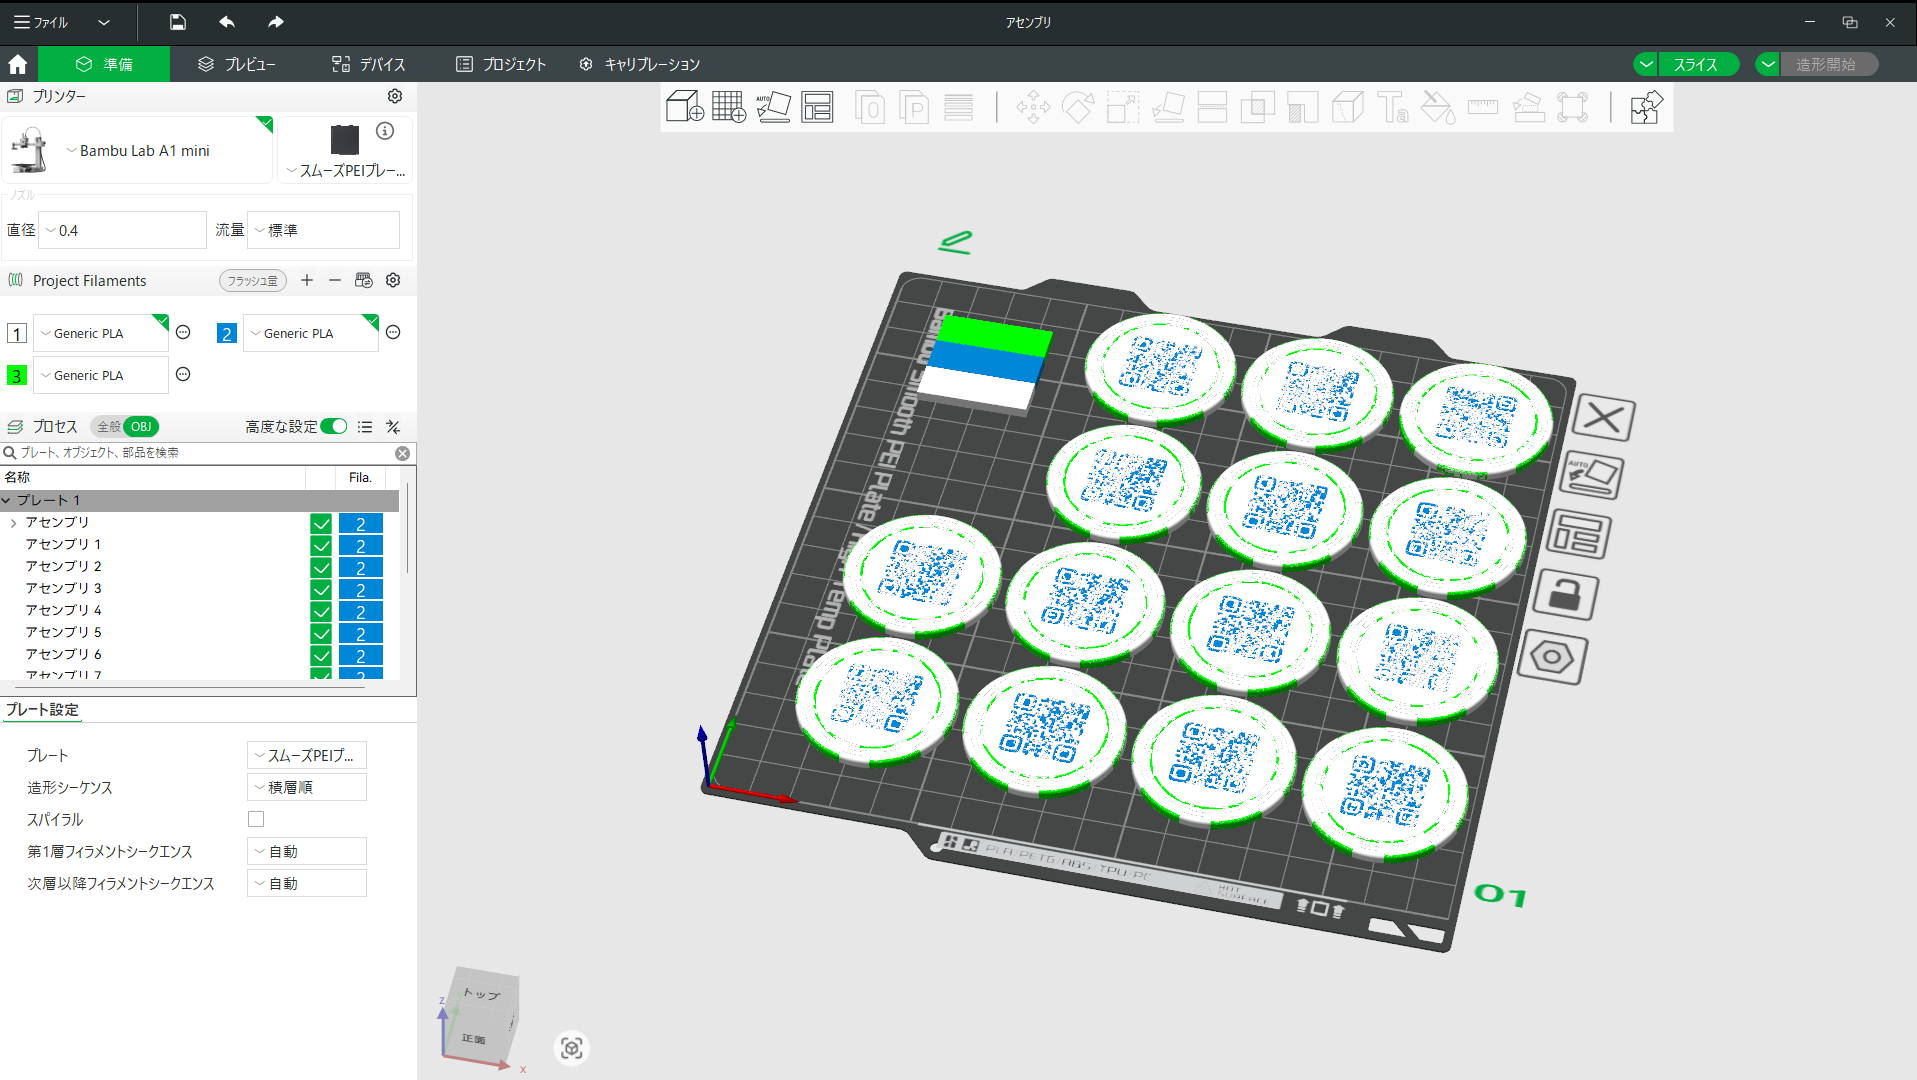Open filament 2 Generic PLA dropdown
The height and width of the screenshot is (1080, 1917).
point(311,333)
